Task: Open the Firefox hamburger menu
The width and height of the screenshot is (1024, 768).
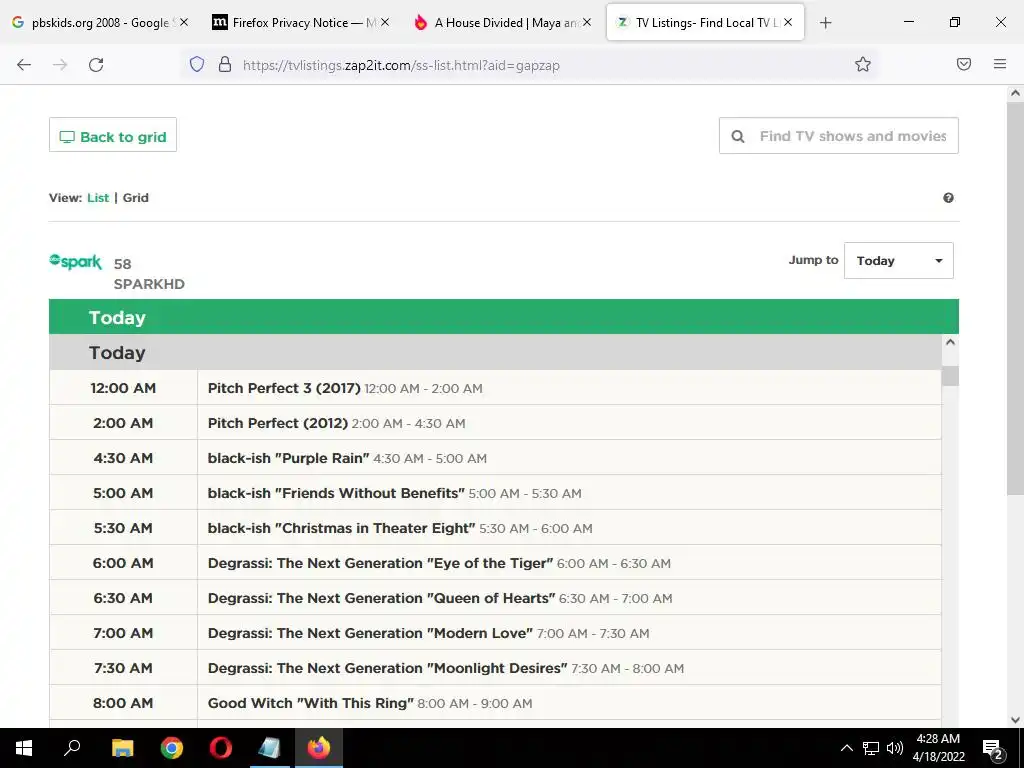Action: click(1000, 64)
